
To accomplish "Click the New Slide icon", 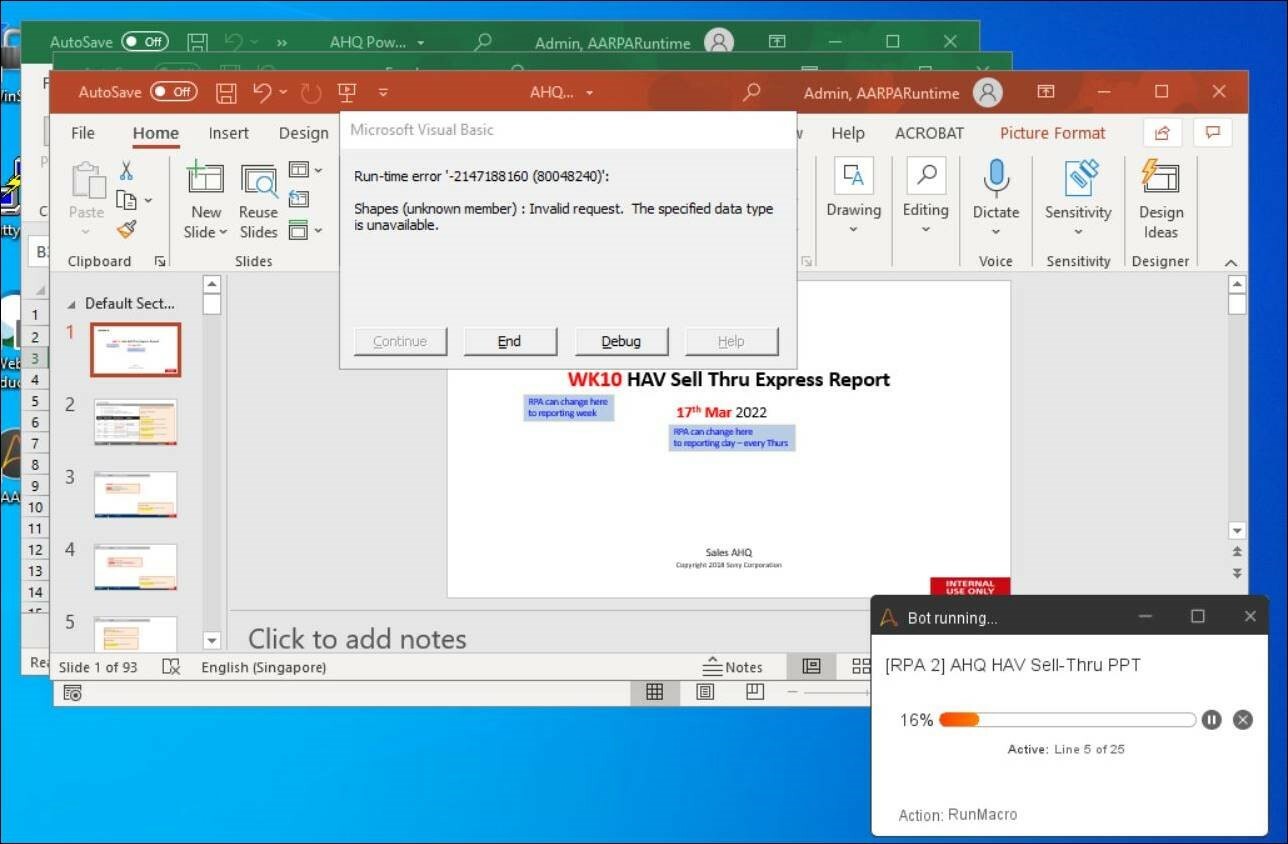I will [x=205, y=178].
